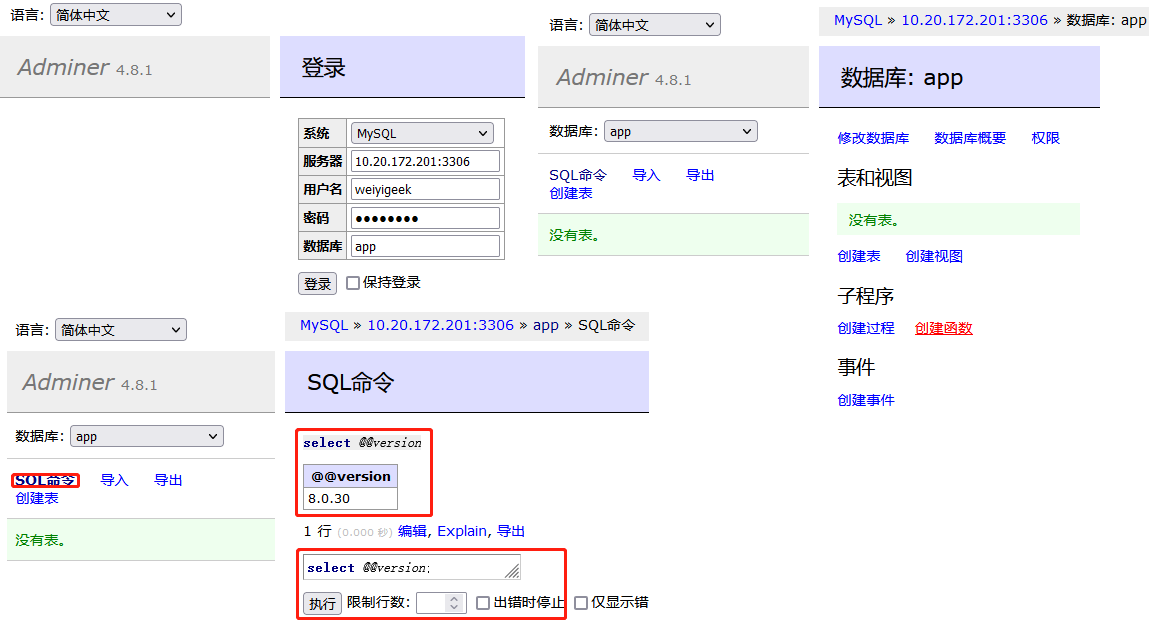Screen dimensions: 1152x629
Task: Click the 密码 password field
Action: click(x=425, y=218)
